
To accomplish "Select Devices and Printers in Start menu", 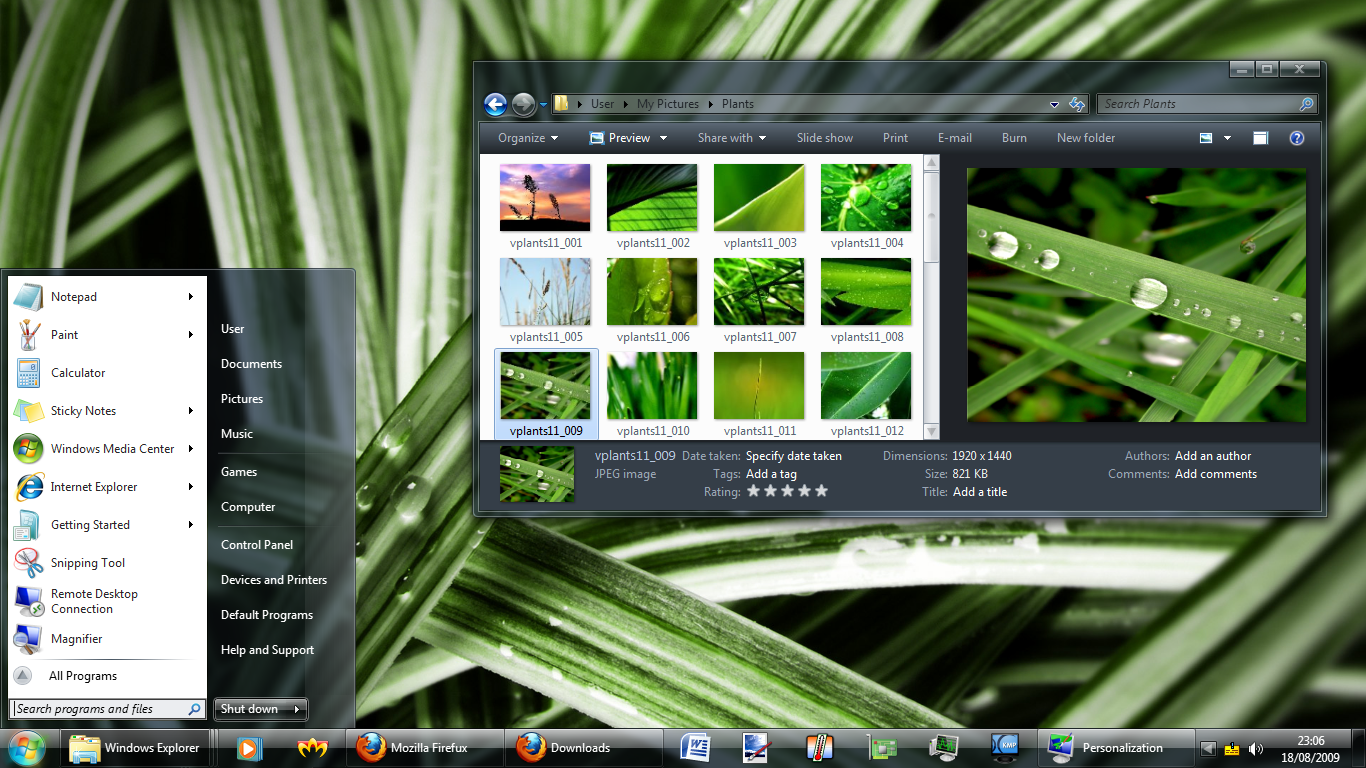I will 274,580.
